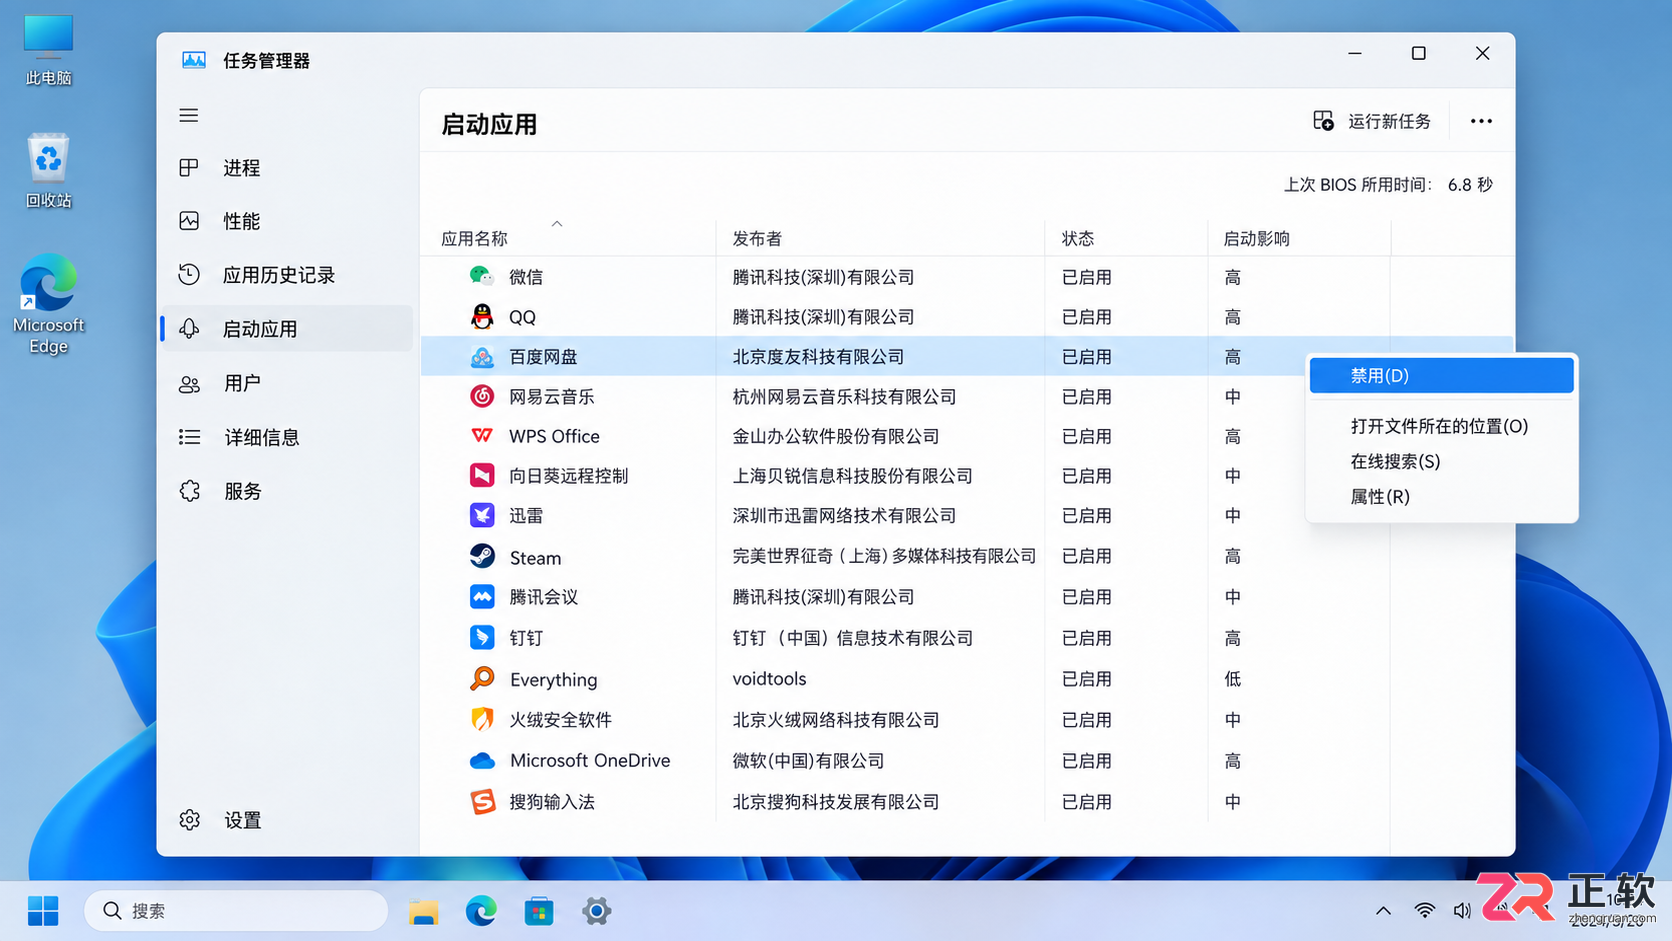Click the Microsoft OneDrive cloud icon
This screenshot has height=941, width=1672.
[x=482, y=761]
